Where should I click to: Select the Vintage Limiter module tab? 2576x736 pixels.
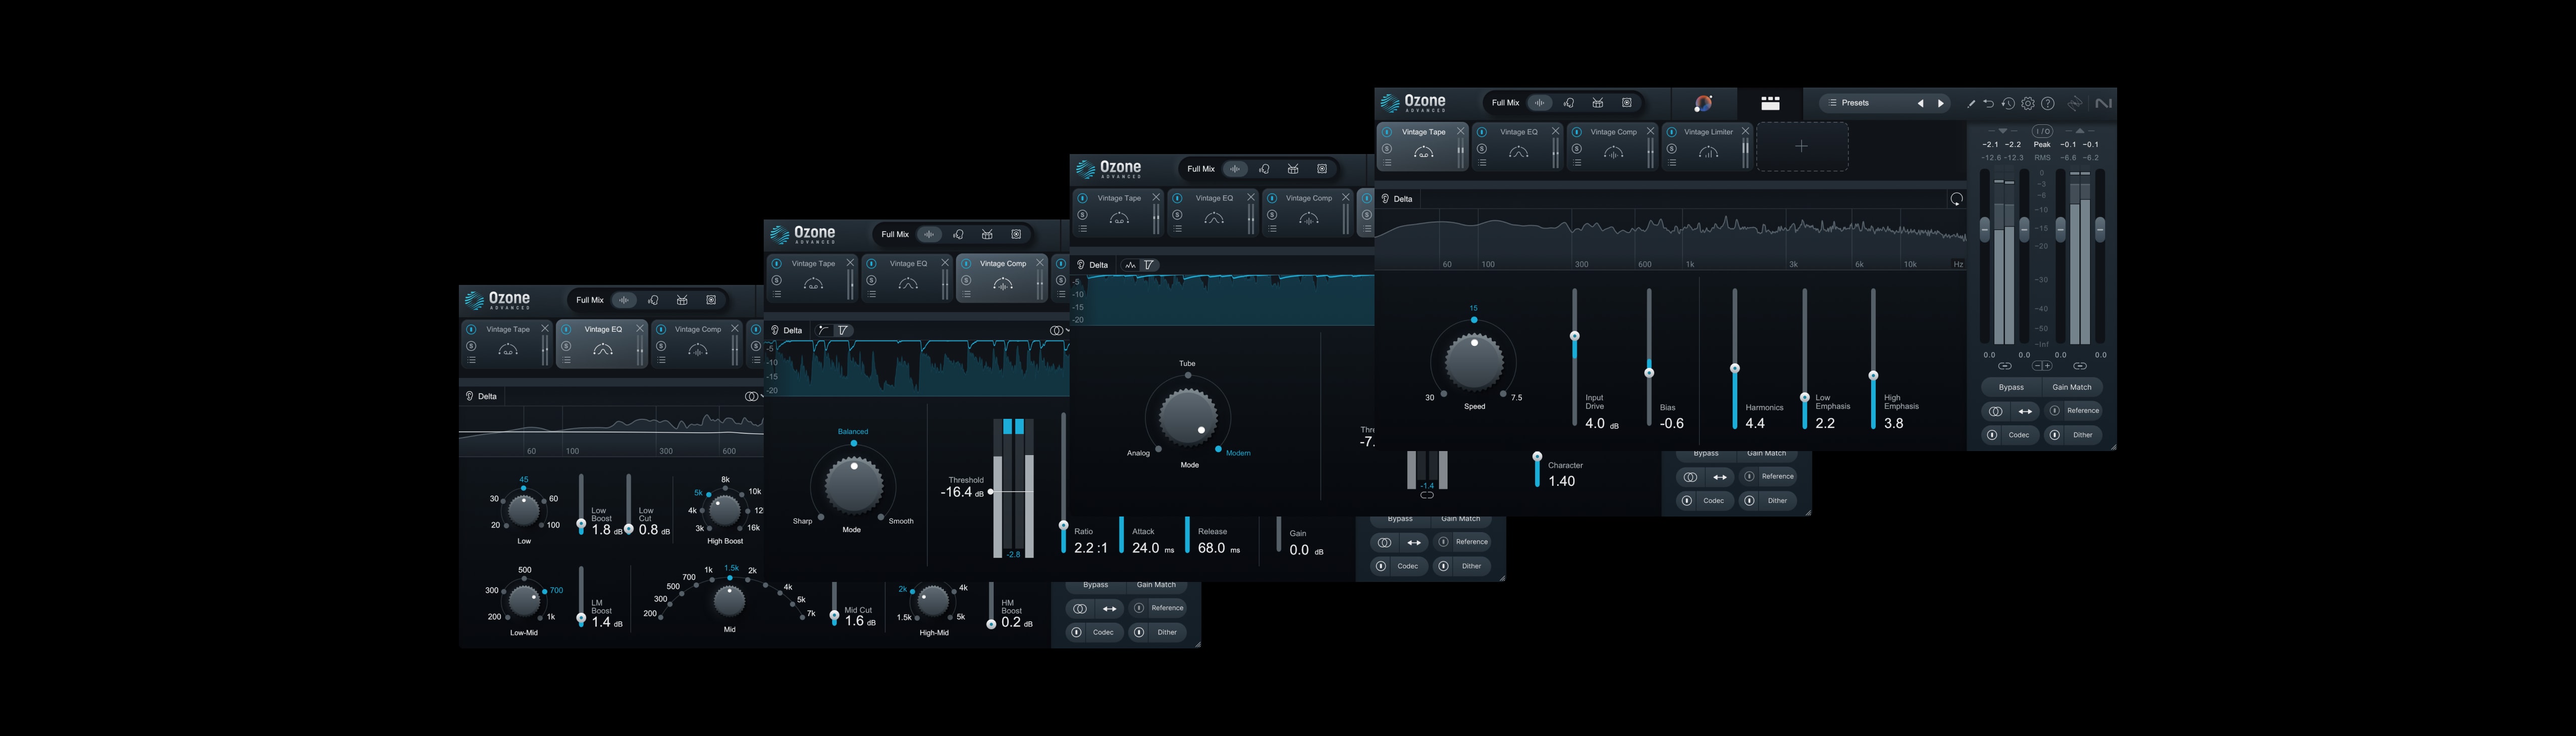pyautogui.click(x=1708, y=132)
